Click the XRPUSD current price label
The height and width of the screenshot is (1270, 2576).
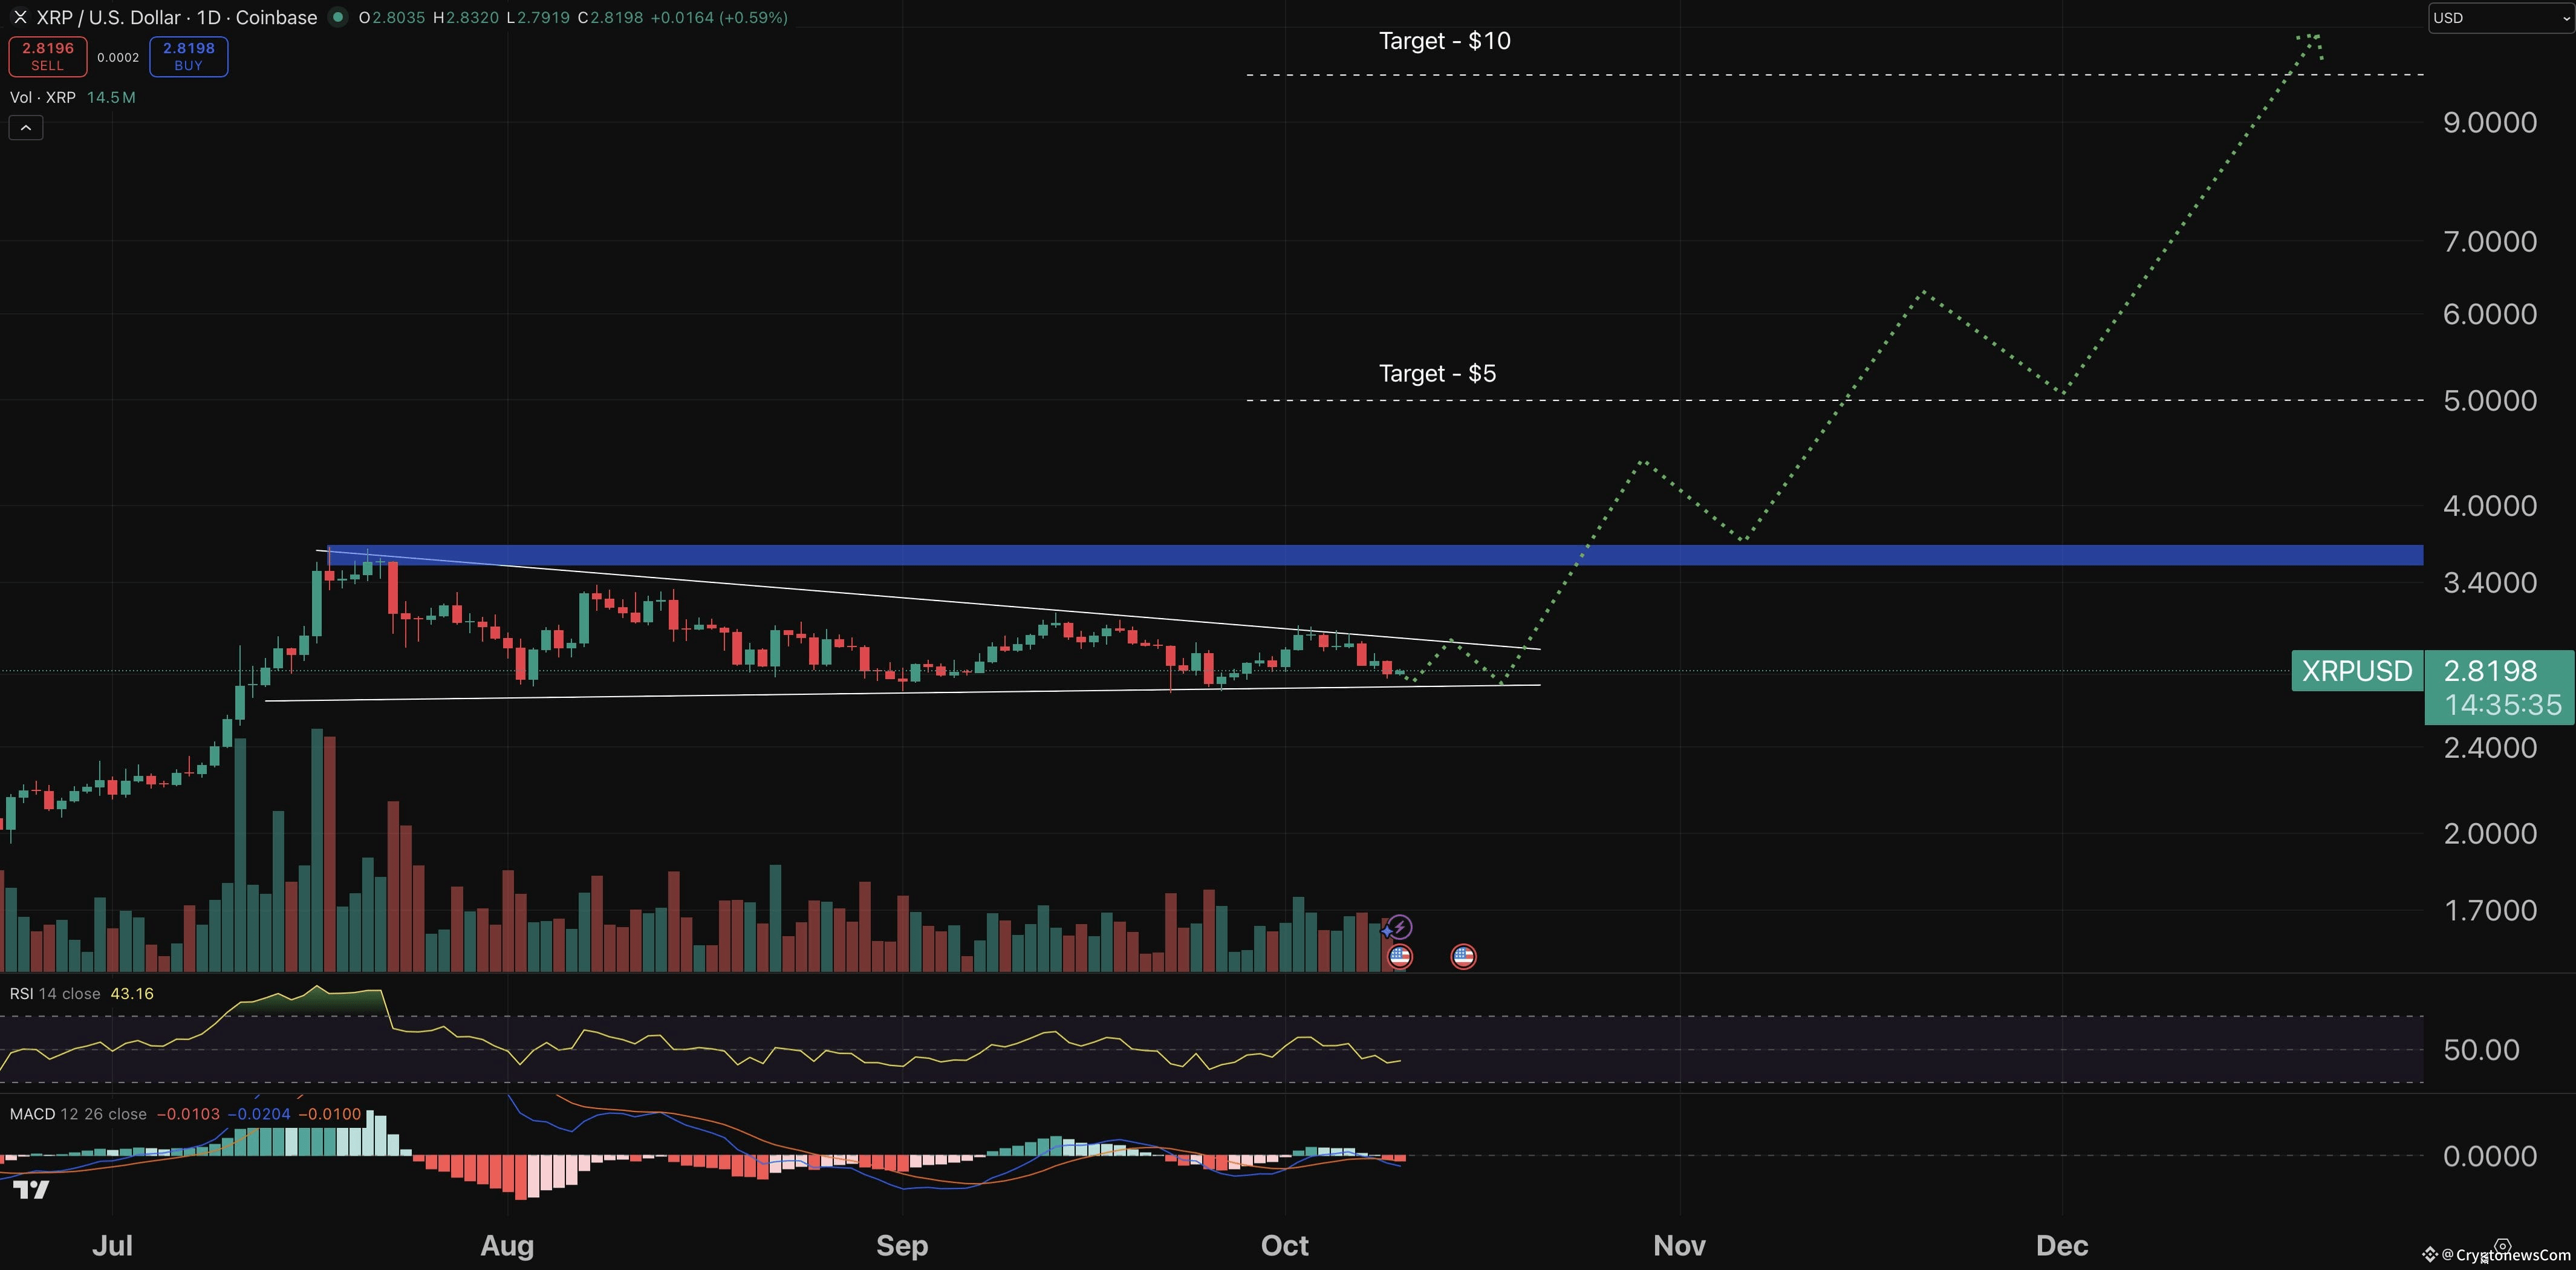(x=2356, y=671)
